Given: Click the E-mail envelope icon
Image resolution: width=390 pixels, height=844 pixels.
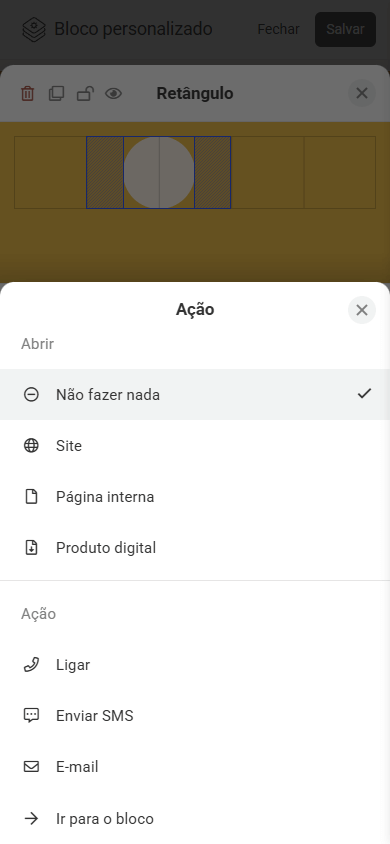Looking at the screenshot, I should 31,766.
